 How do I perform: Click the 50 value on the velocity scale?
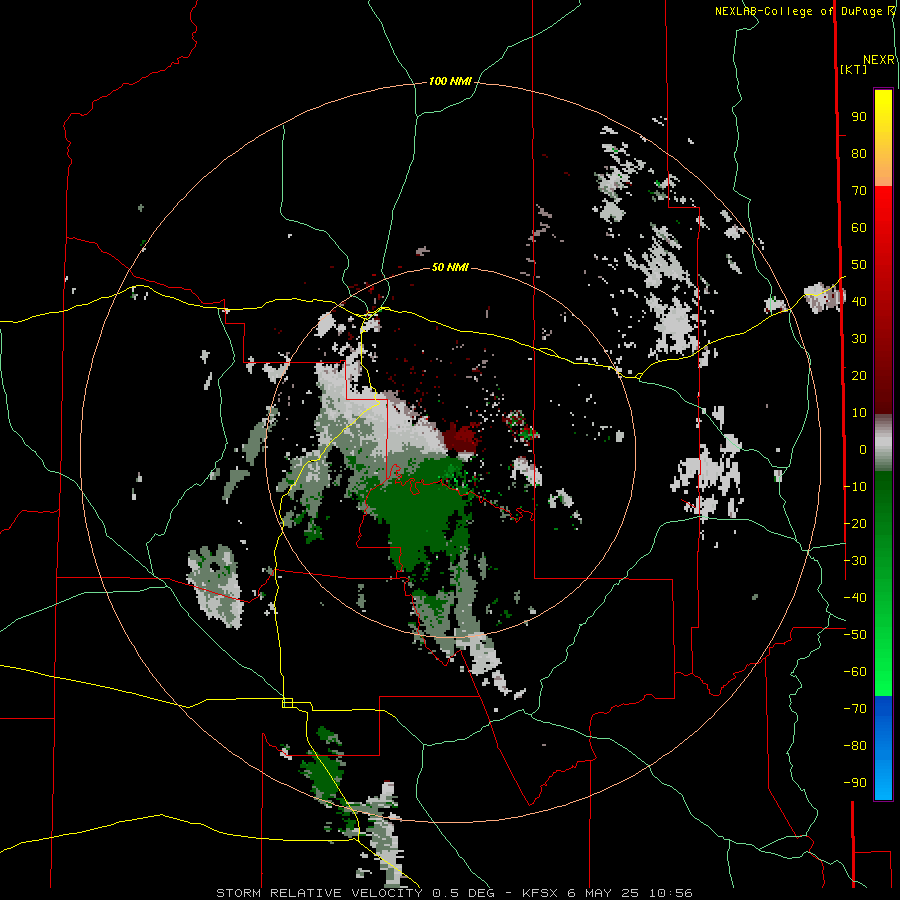pyautogui.click(x=859, y=265)
